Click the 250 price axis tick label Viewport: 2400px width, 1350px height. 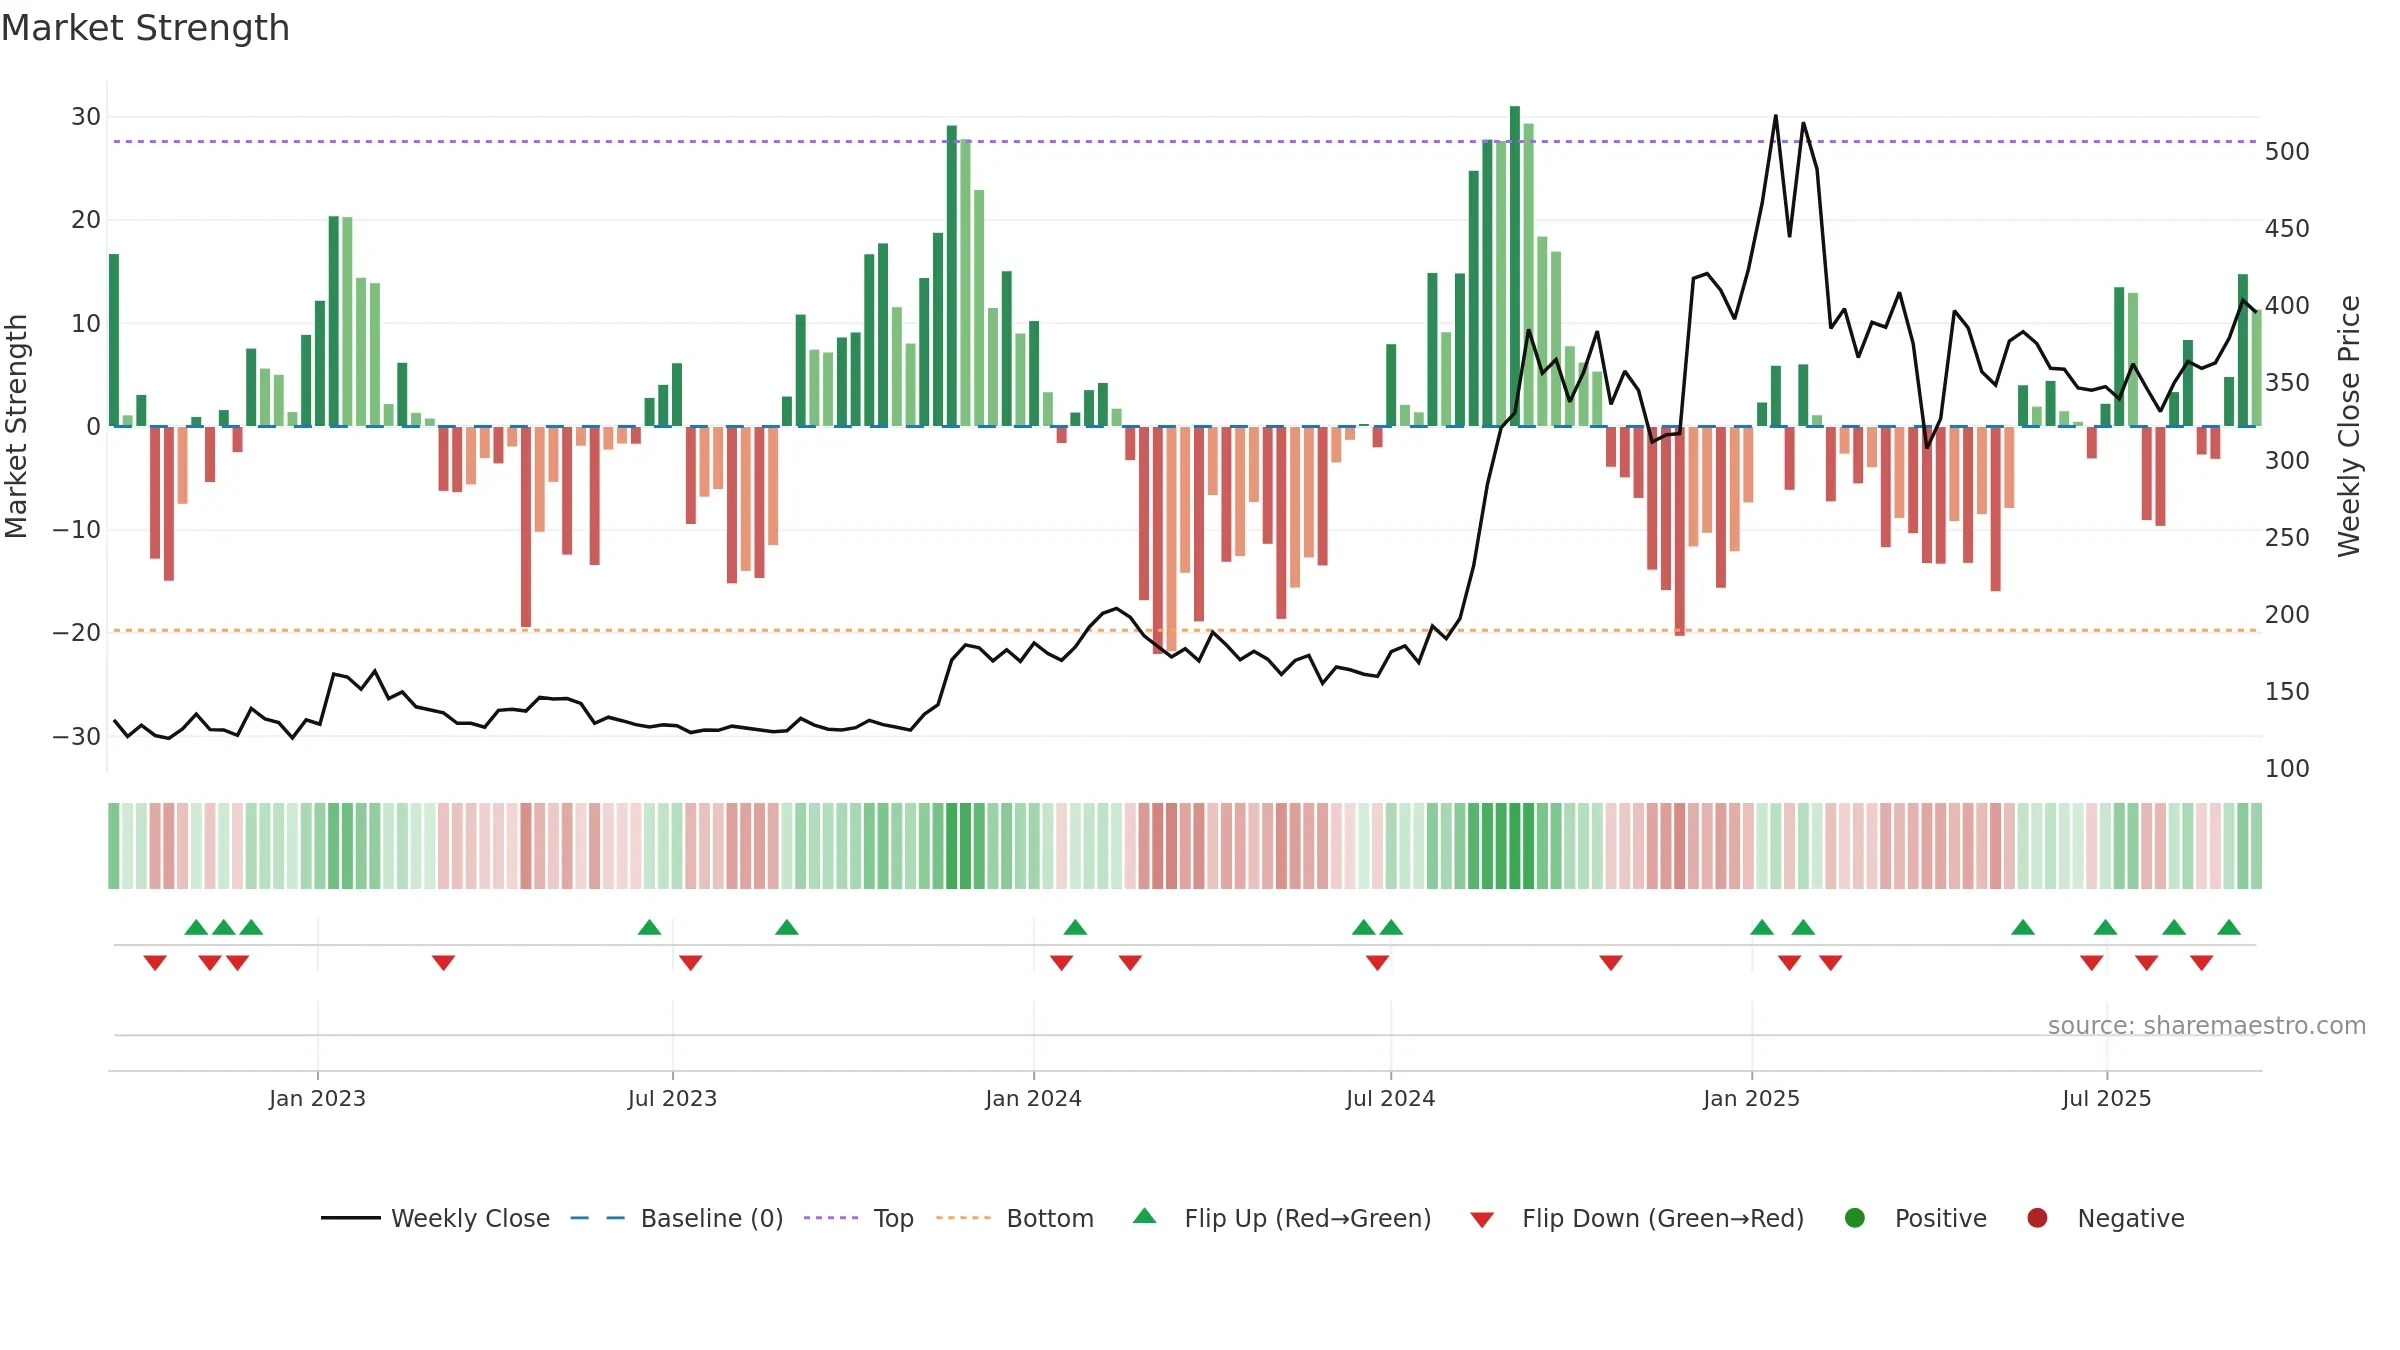2287,538
